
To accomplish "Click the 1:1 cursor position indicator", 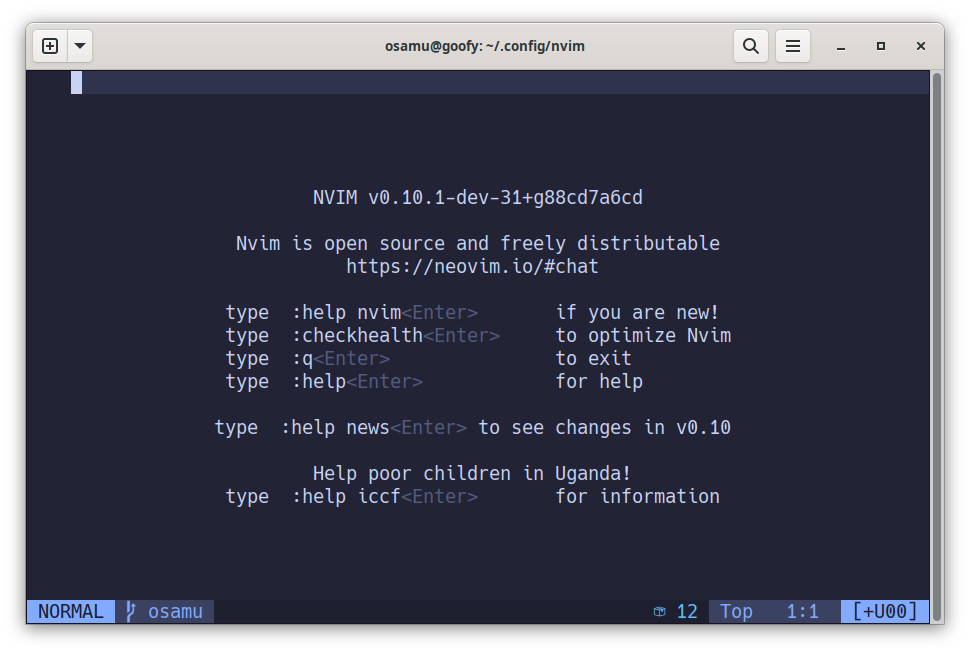I will click(x=802, y=611).
